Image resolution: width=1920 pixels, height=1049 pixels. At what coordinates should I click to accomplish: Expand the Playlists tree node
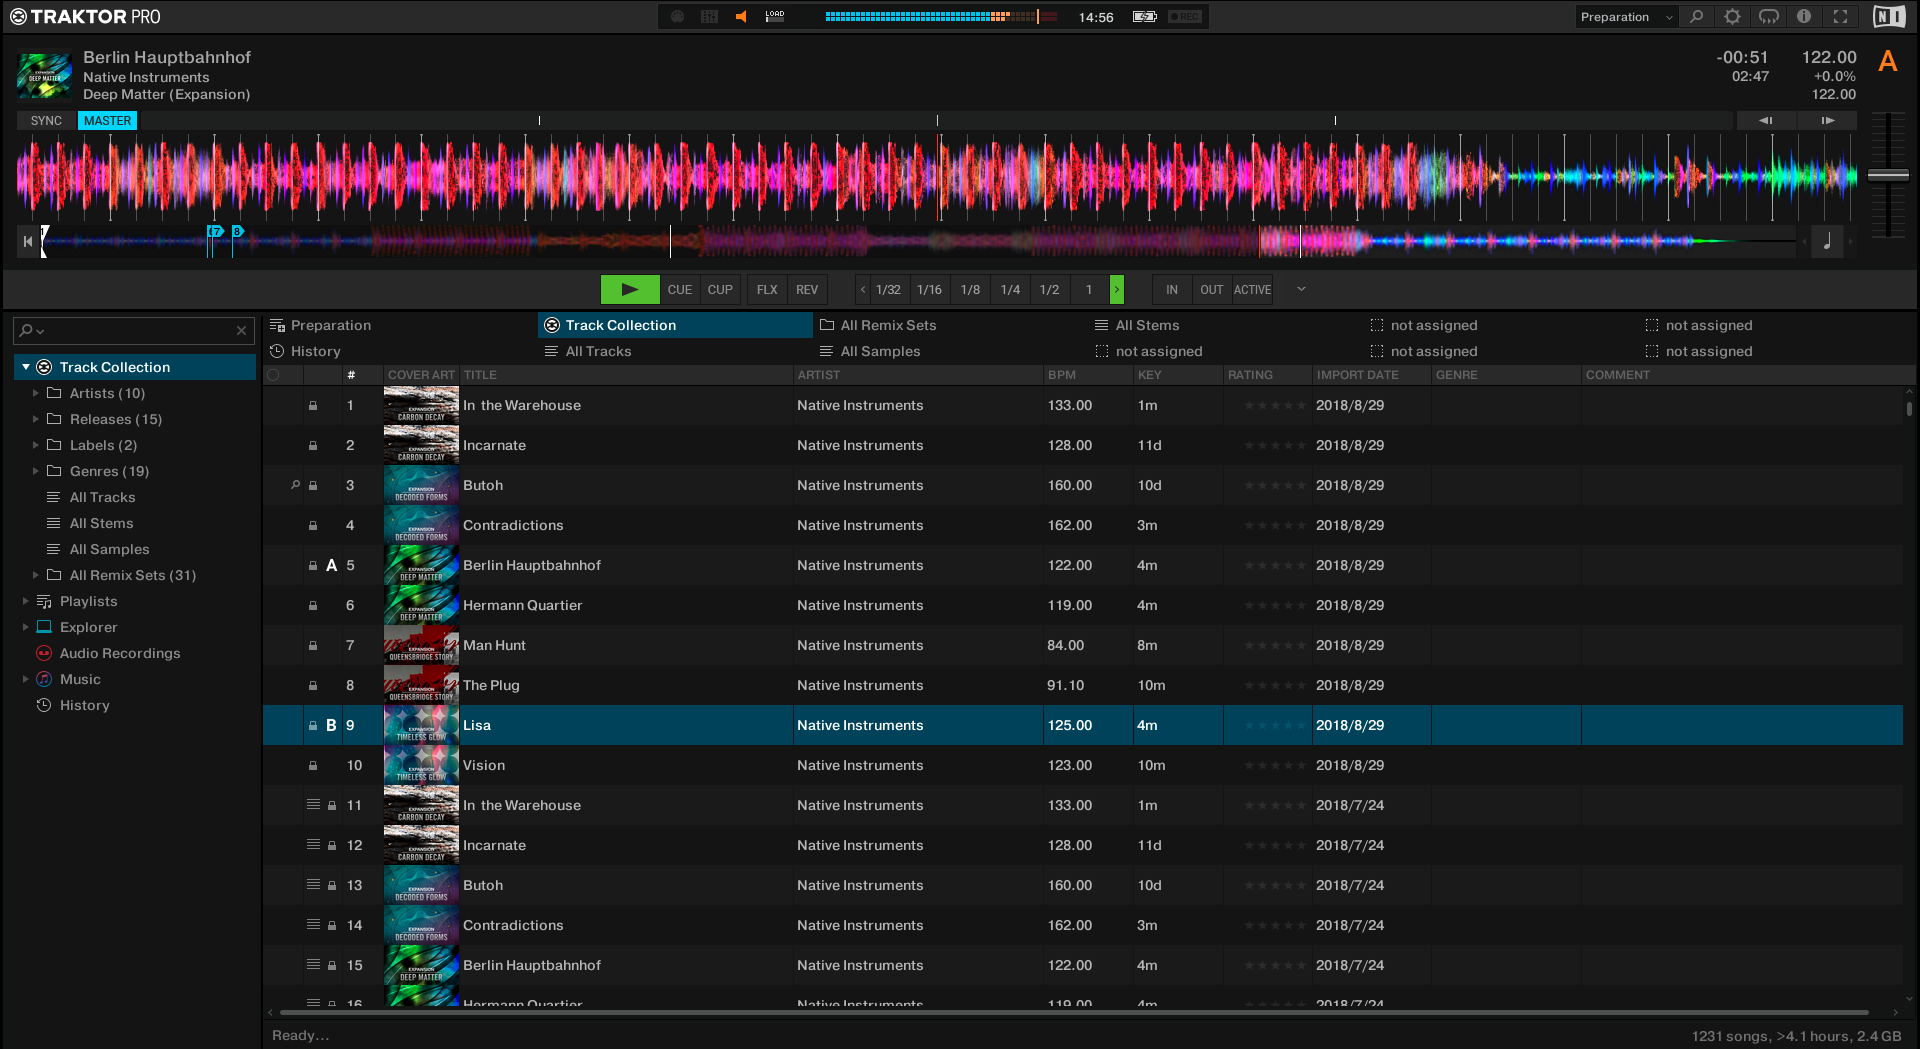pyautogui.click(x=26, y=601)
